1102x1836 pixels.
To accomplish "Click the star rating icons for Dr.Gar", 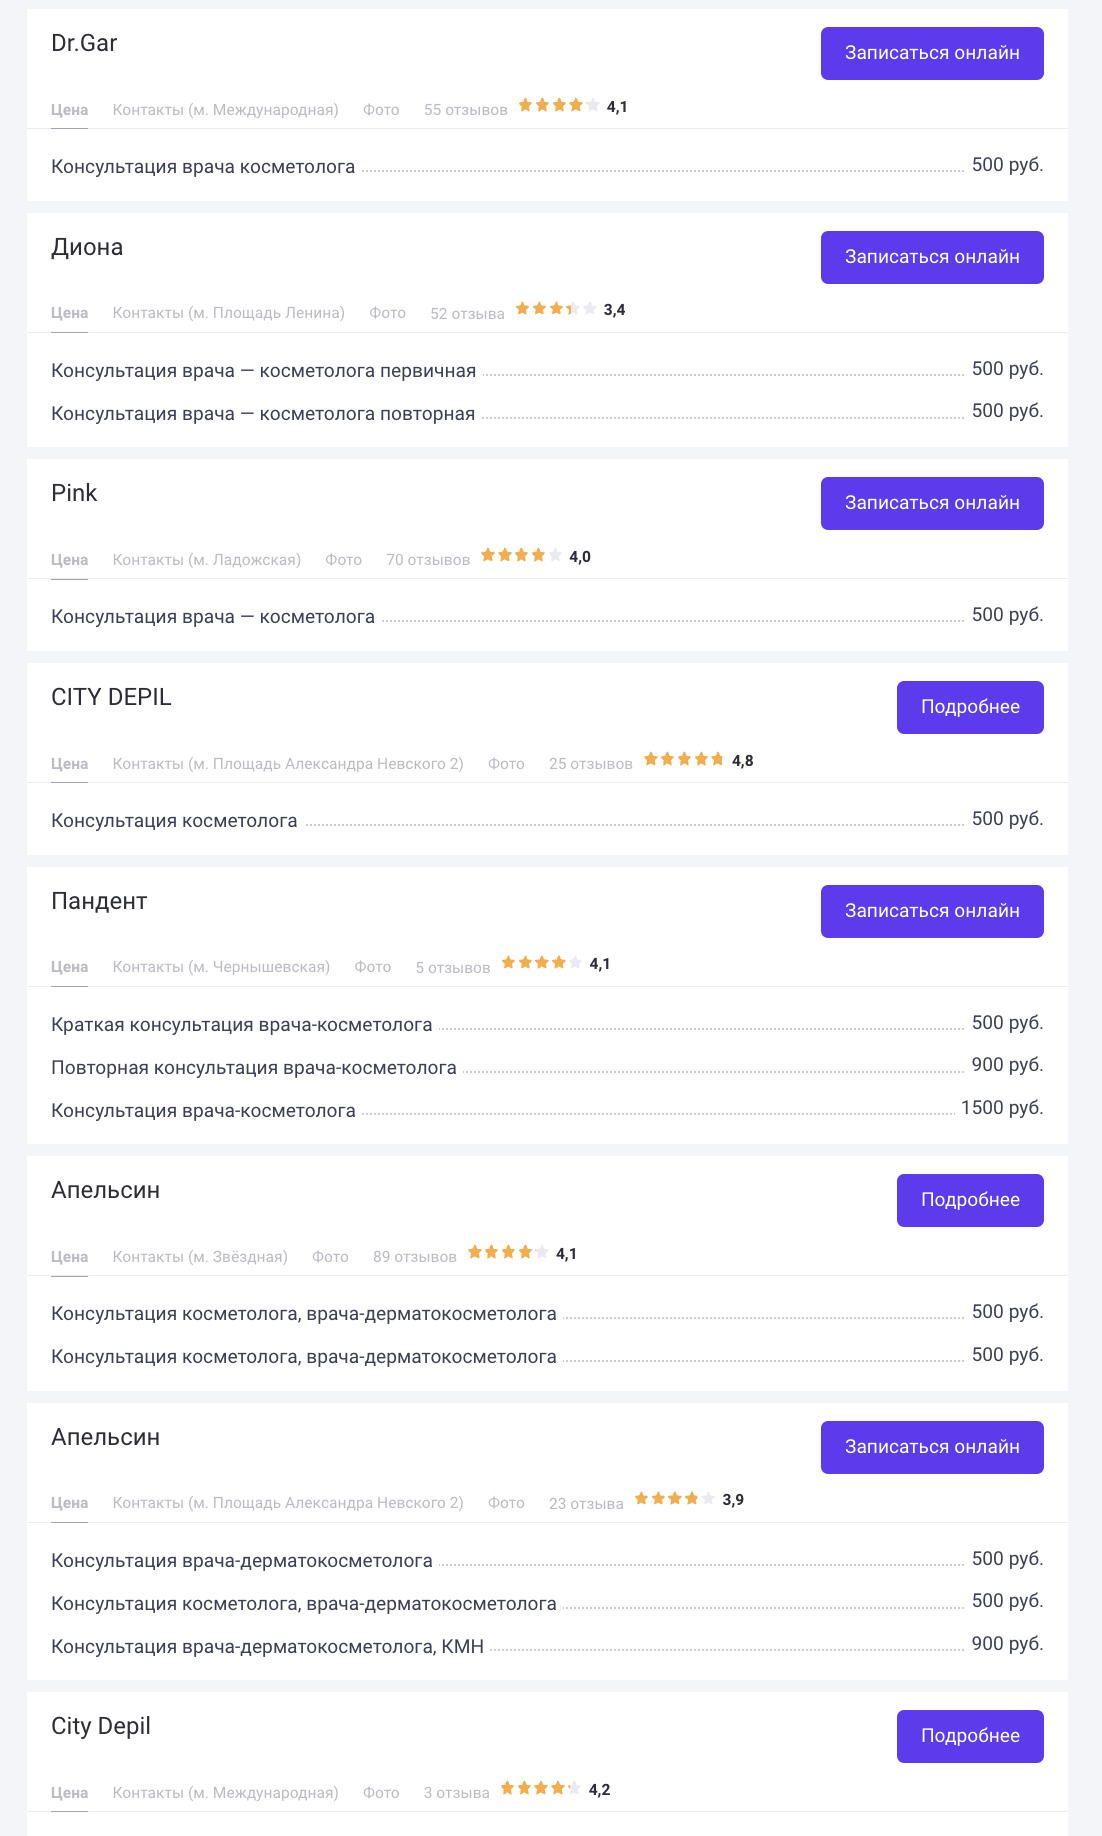I will [x=559, y=106].
